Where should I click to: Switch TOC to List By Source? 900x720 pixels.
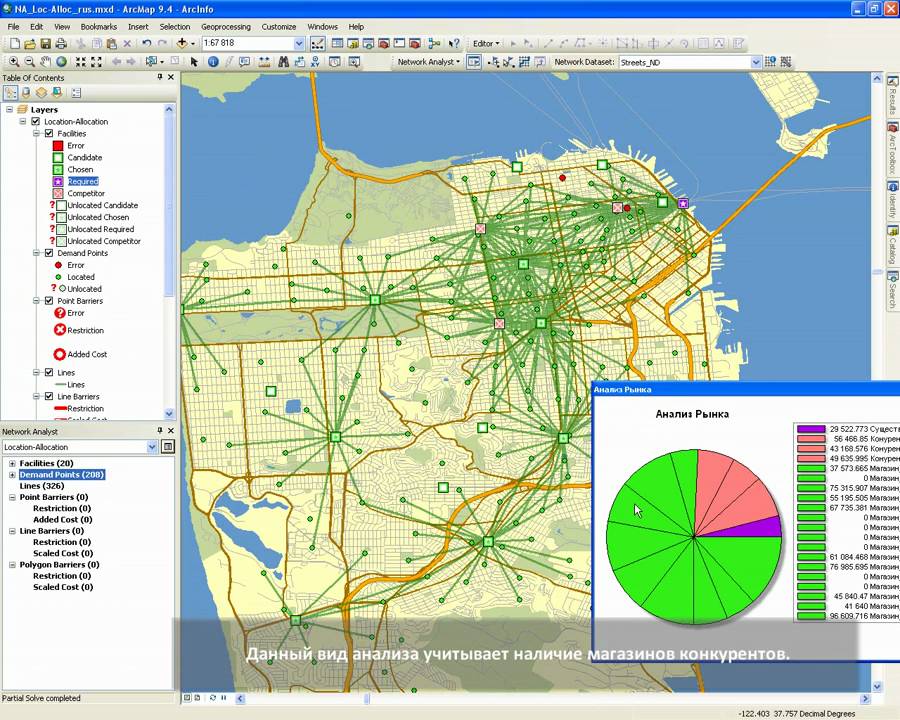(26, 92)
